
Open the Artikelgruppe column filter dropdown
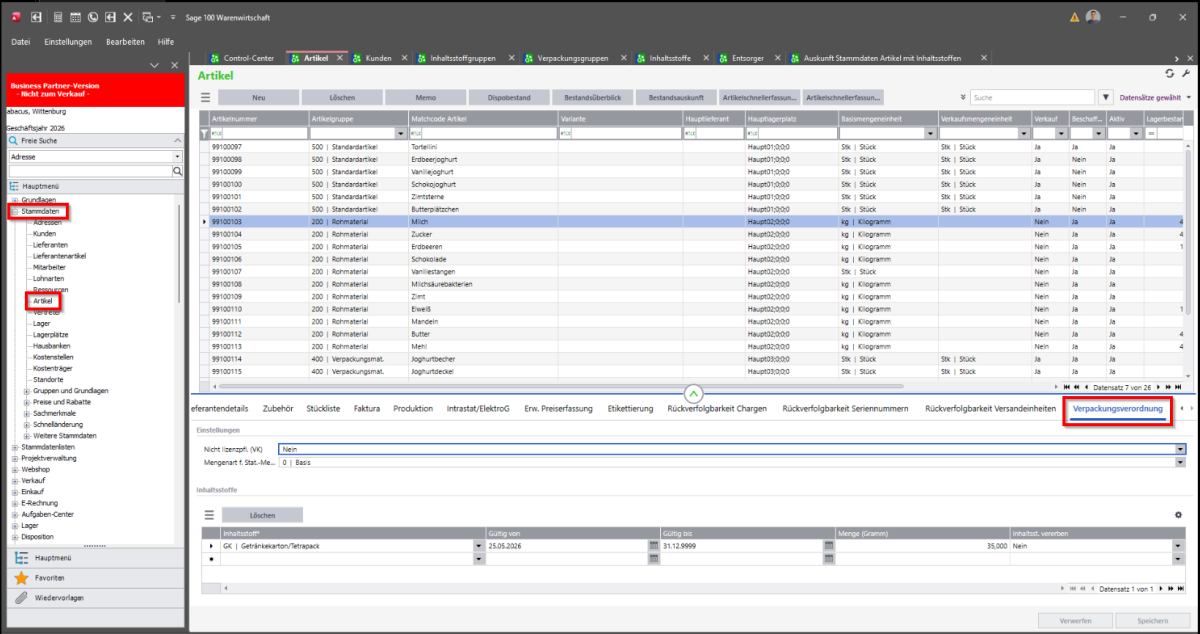pyautogui.click(x=399, y=133)
